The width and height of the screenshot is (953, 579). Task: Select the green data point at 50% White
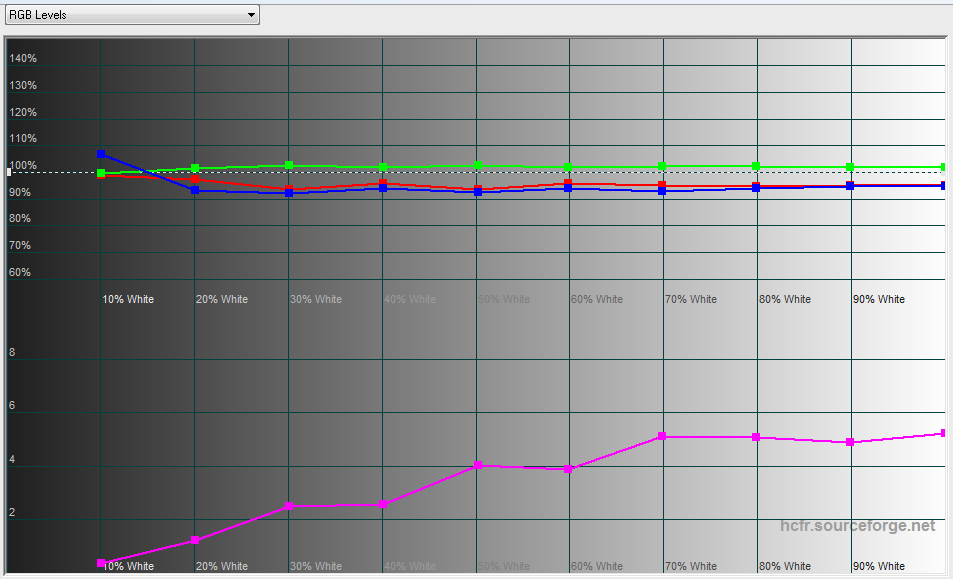click(478, 165)
